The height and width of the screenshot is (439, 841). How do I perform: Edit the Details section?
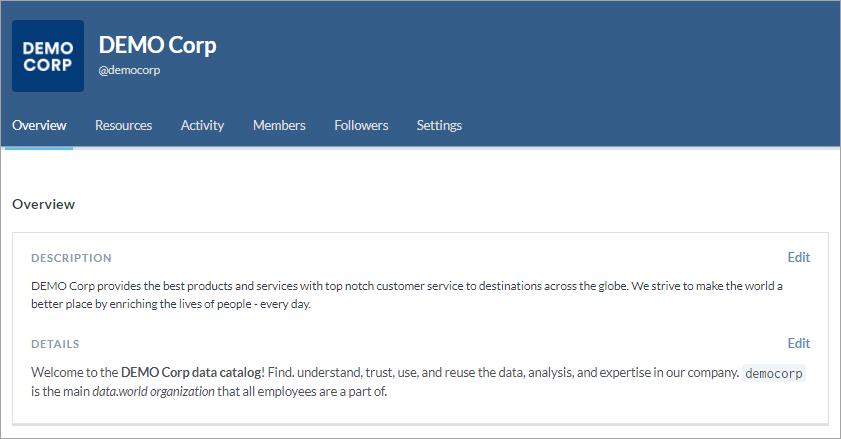click(x=798, y=343)
